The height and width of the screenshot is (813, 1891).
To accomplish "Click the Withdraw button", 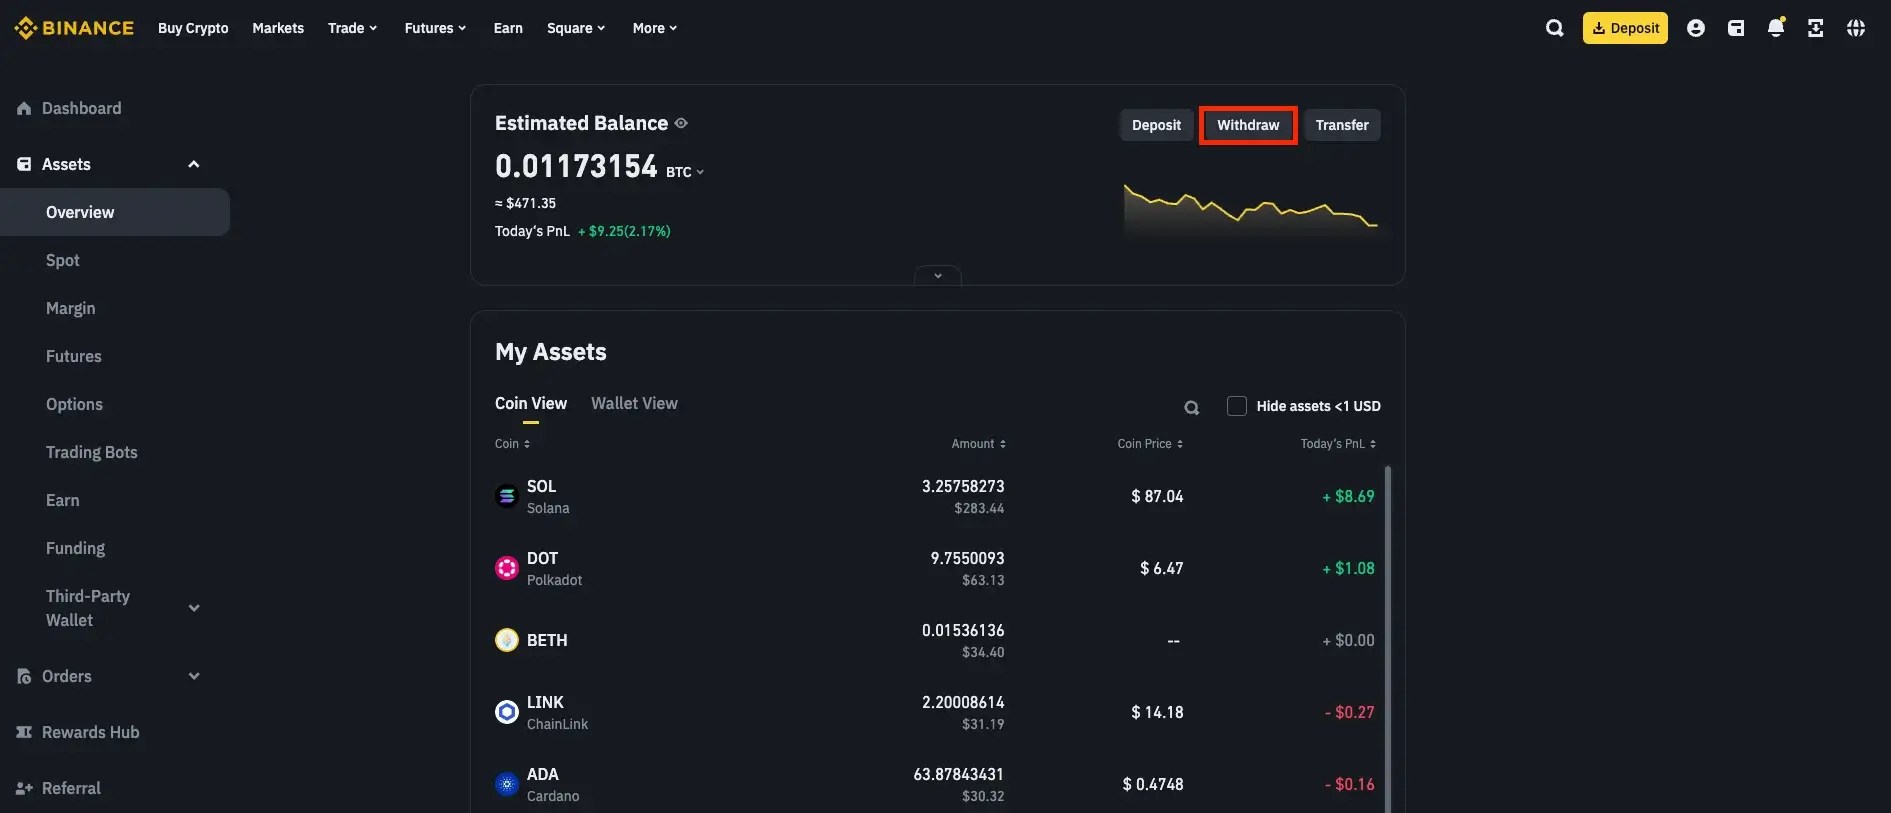I will coord(1248,125).
